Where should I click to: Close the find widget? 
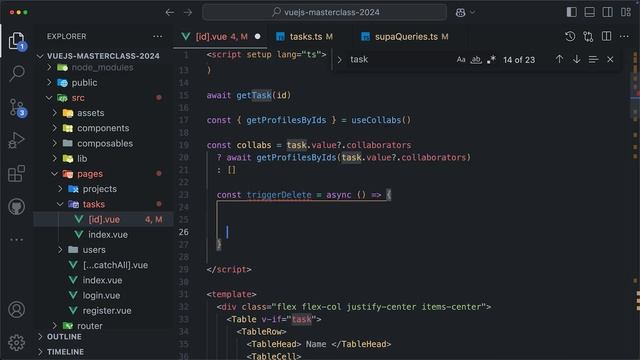(610, 60)
